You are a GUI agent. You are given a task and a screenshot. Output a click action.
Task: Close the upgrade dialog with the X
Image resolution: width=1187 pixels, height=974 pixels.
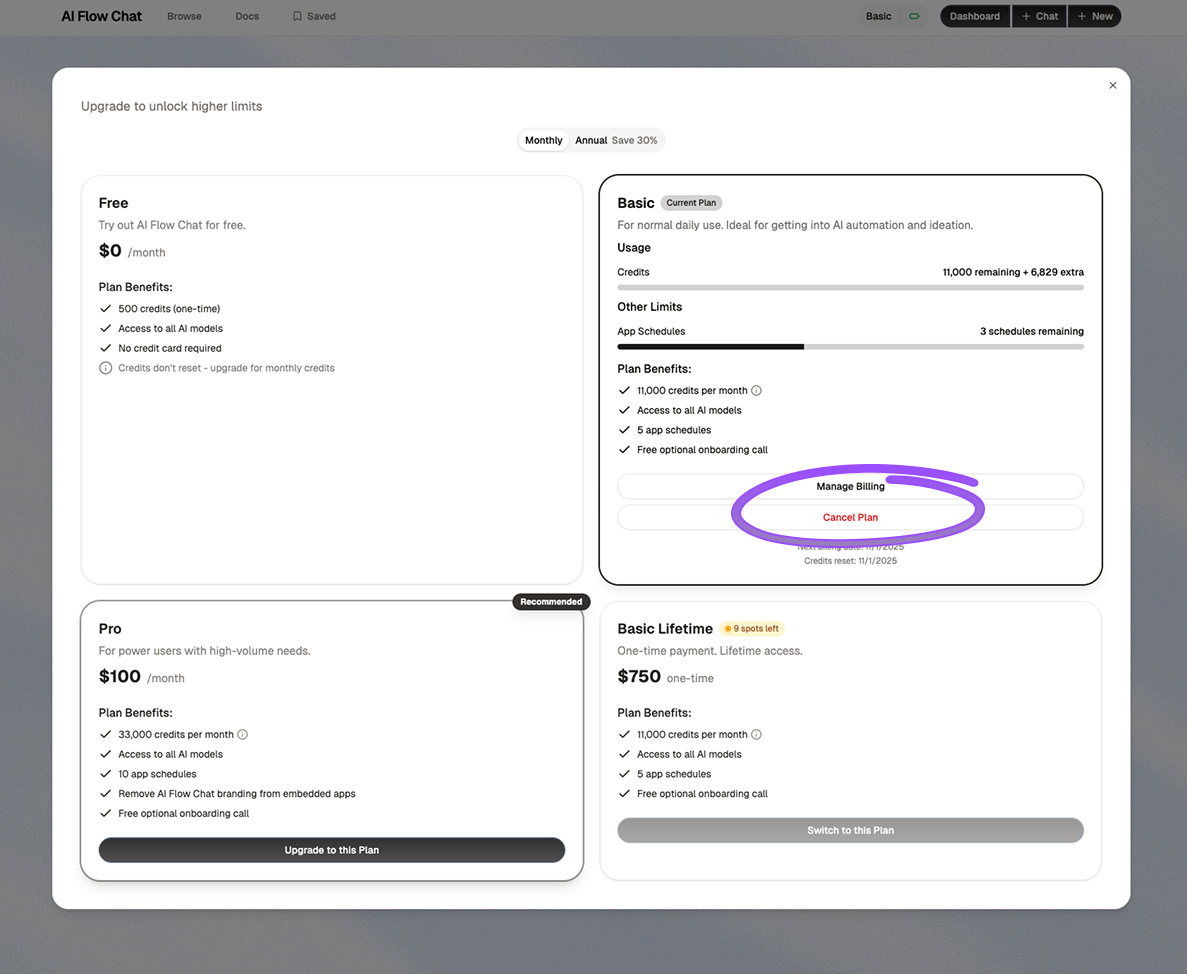pyautogui.click(x=1112, y=85)
